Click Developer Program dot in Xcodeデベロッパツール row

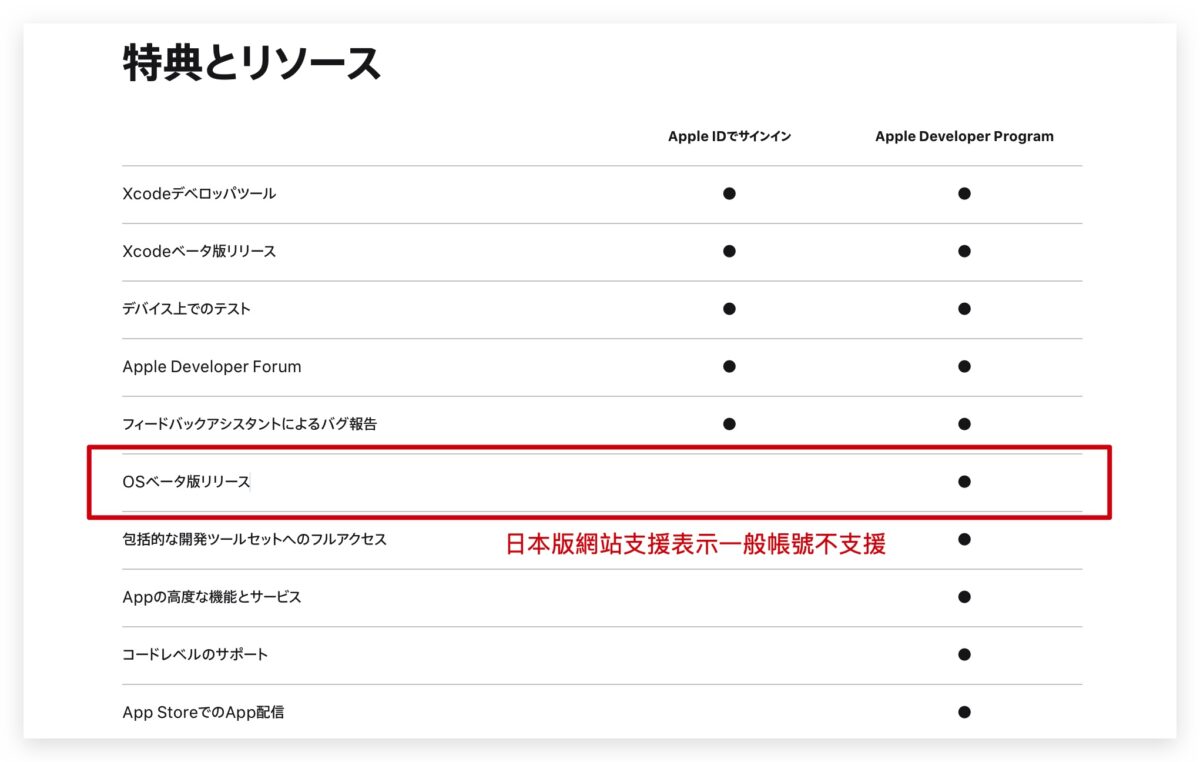[964, 193]
